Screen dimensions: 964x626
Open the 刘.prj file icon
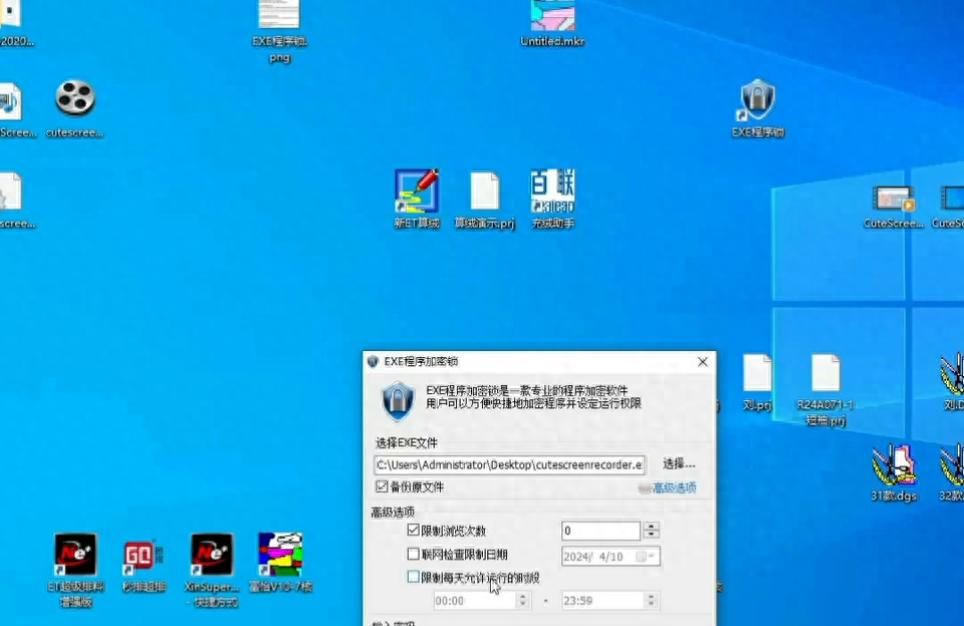coord(757,373)
